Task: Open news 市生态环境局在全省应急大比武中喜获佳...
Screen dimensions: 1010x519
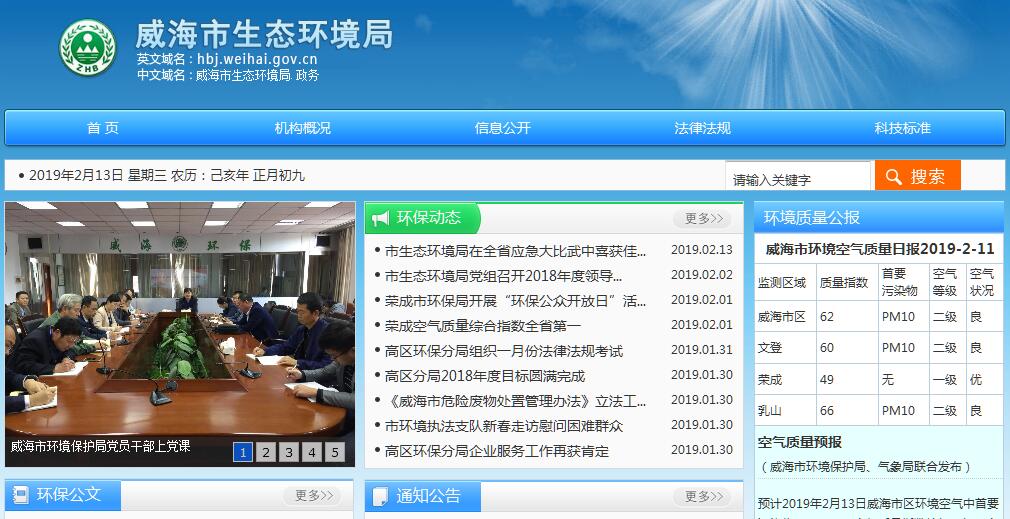Action: 515,251
